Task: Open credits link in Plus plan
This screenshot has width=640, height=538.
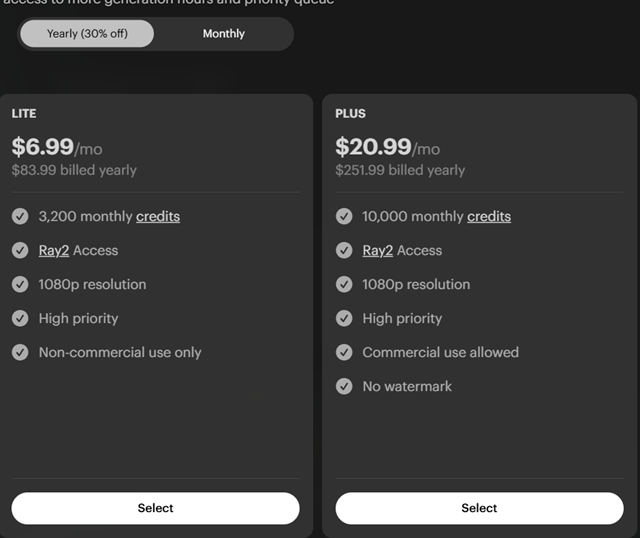Action: [489, 216]
